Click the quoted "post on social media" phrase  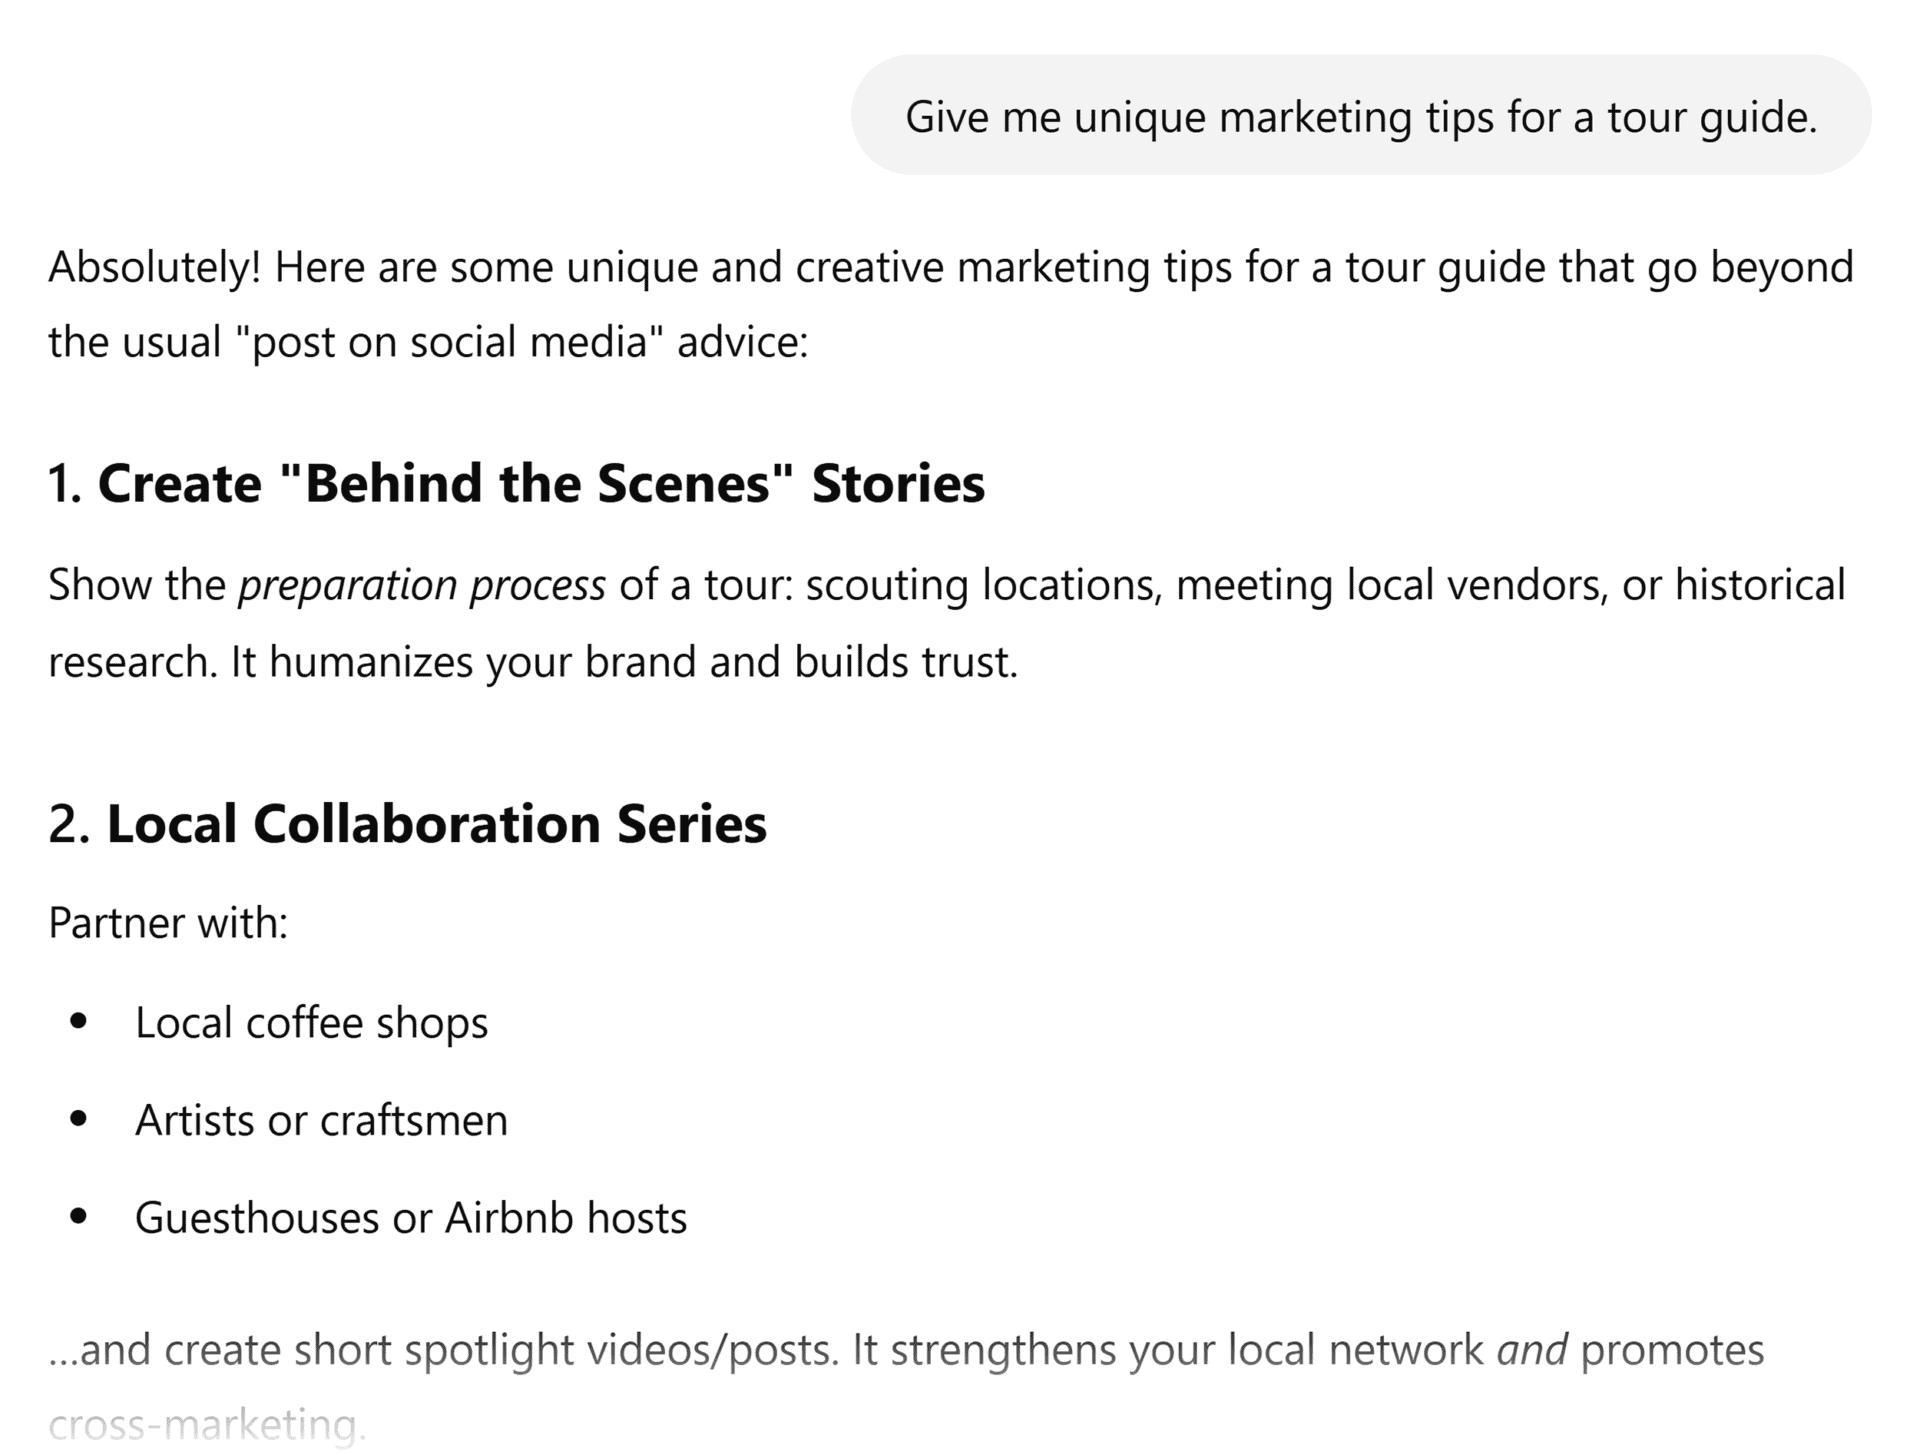click(450, 343)
